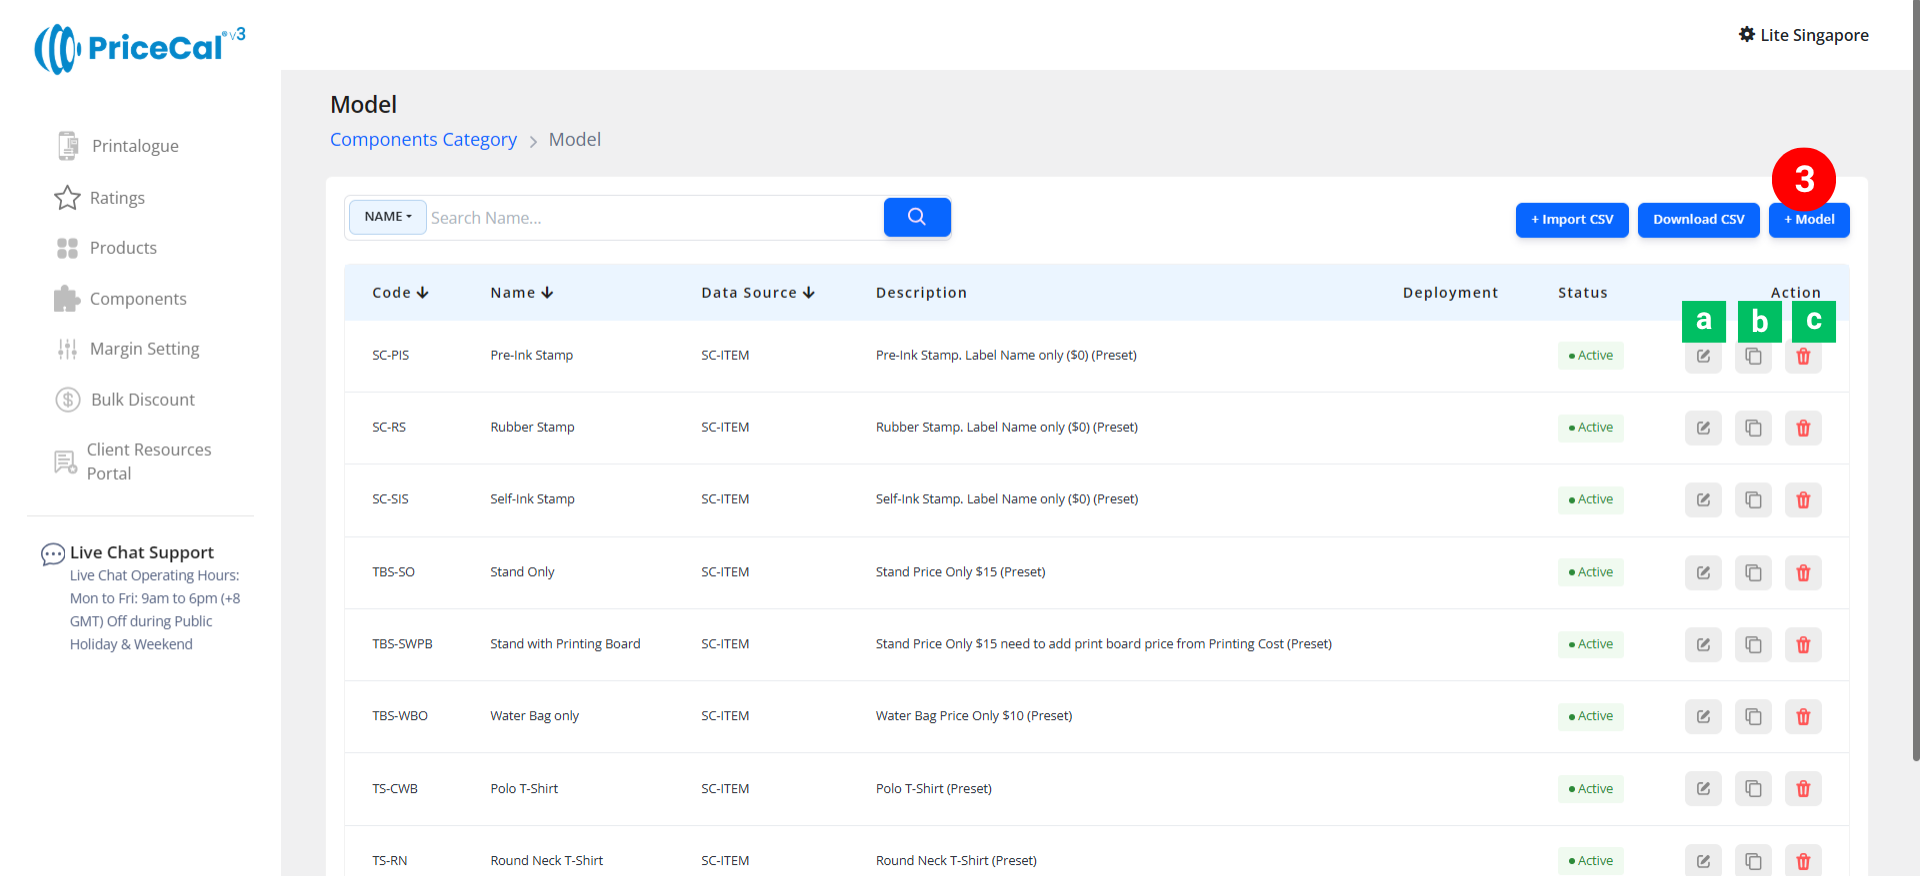
Task: Click the magnifier search button
Action: point(916,217)
